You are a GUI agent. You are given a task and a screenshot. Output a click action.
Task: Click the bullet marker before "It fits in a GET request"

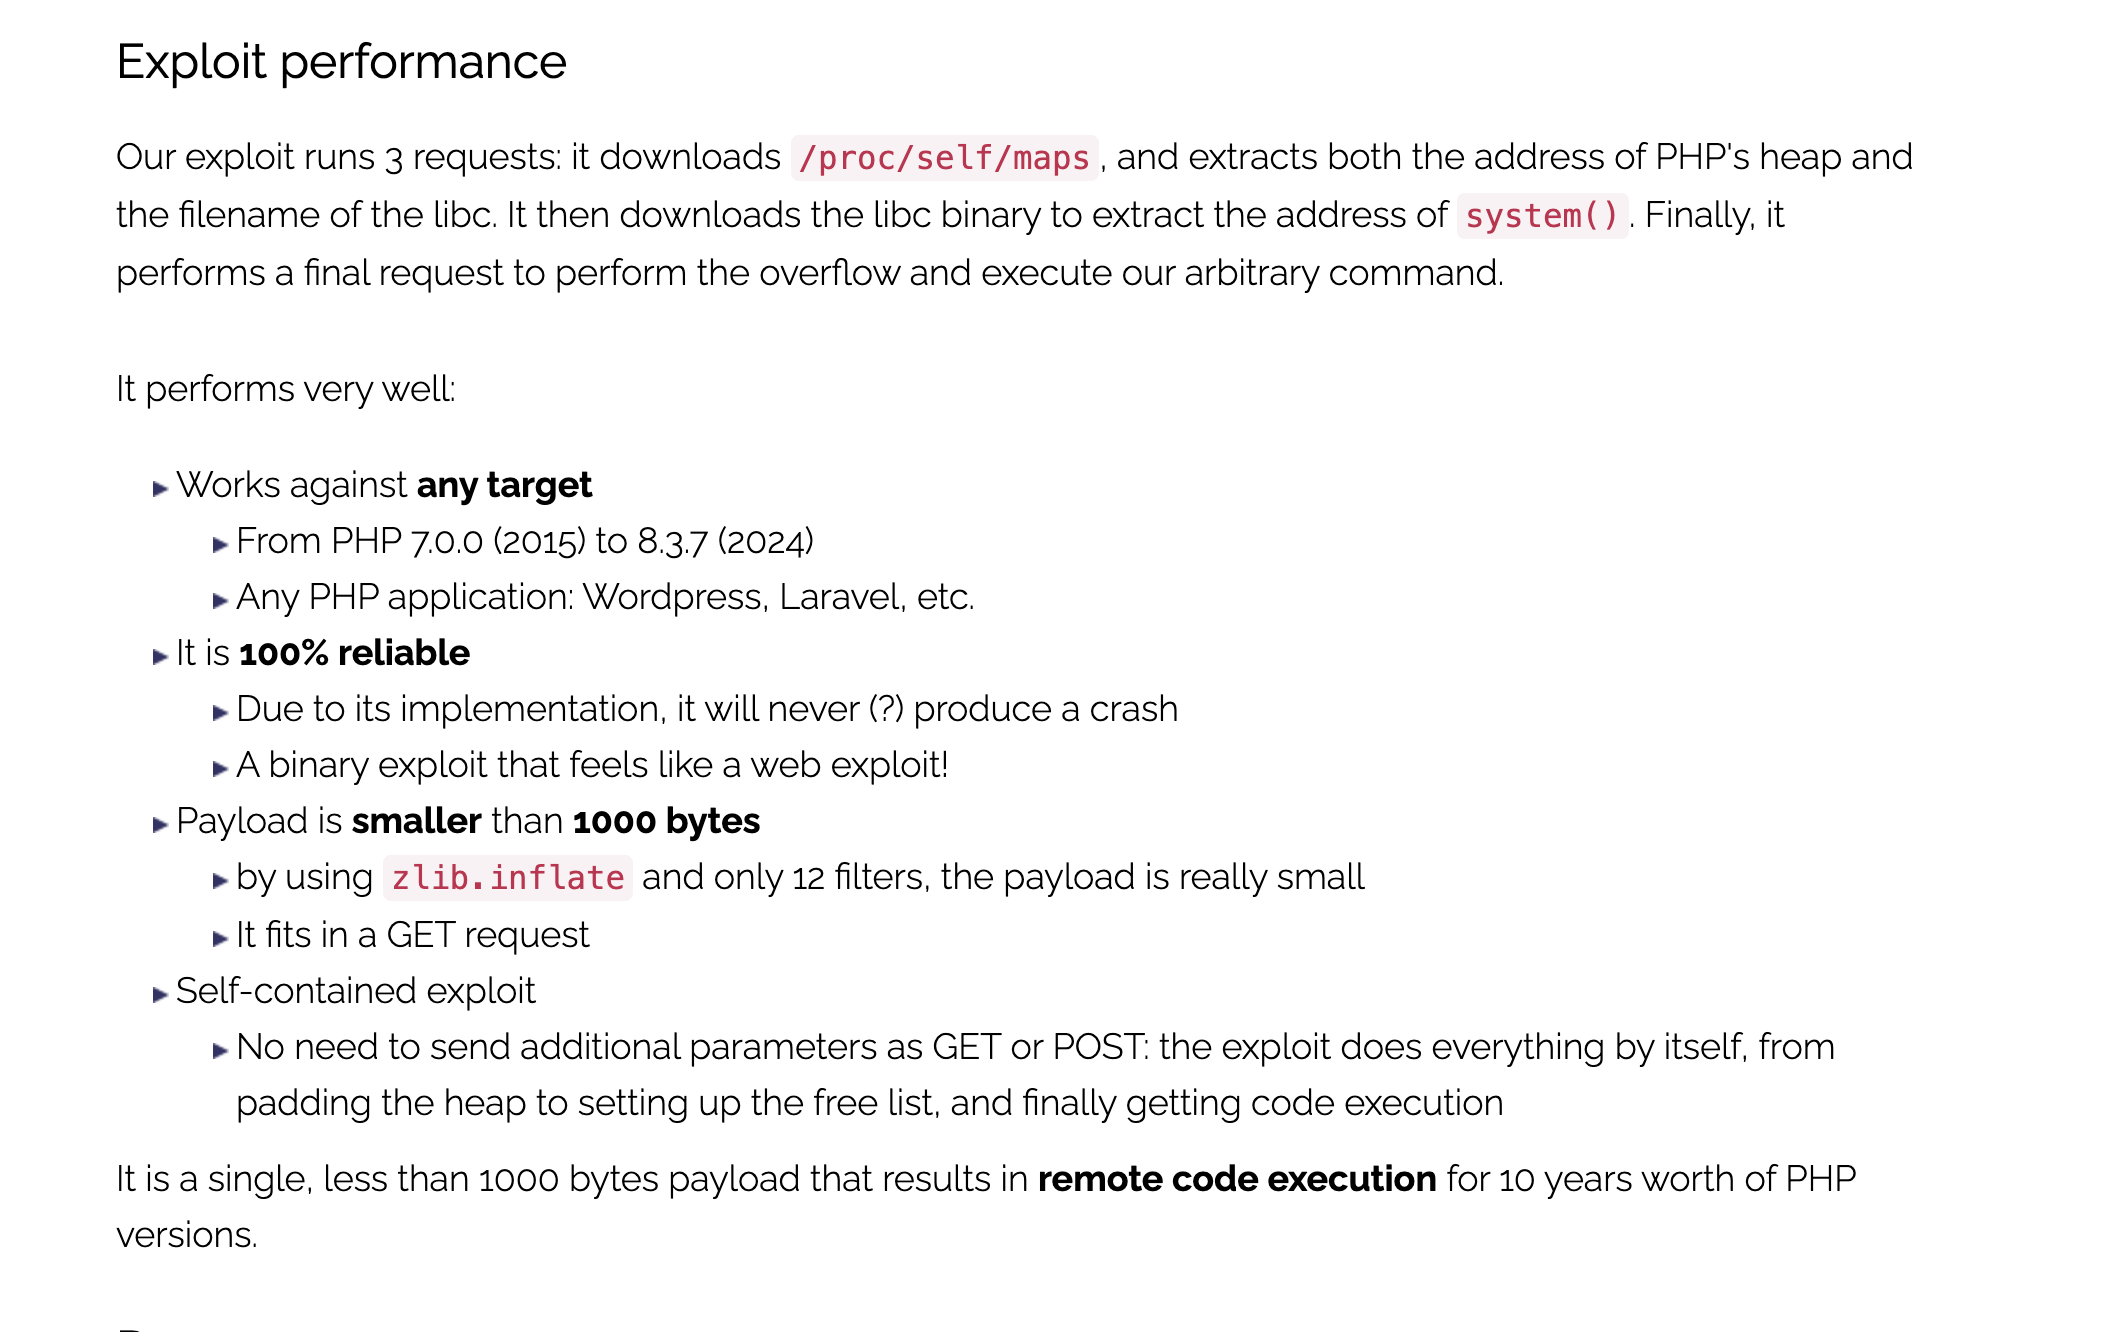click(x=220, y=938)
